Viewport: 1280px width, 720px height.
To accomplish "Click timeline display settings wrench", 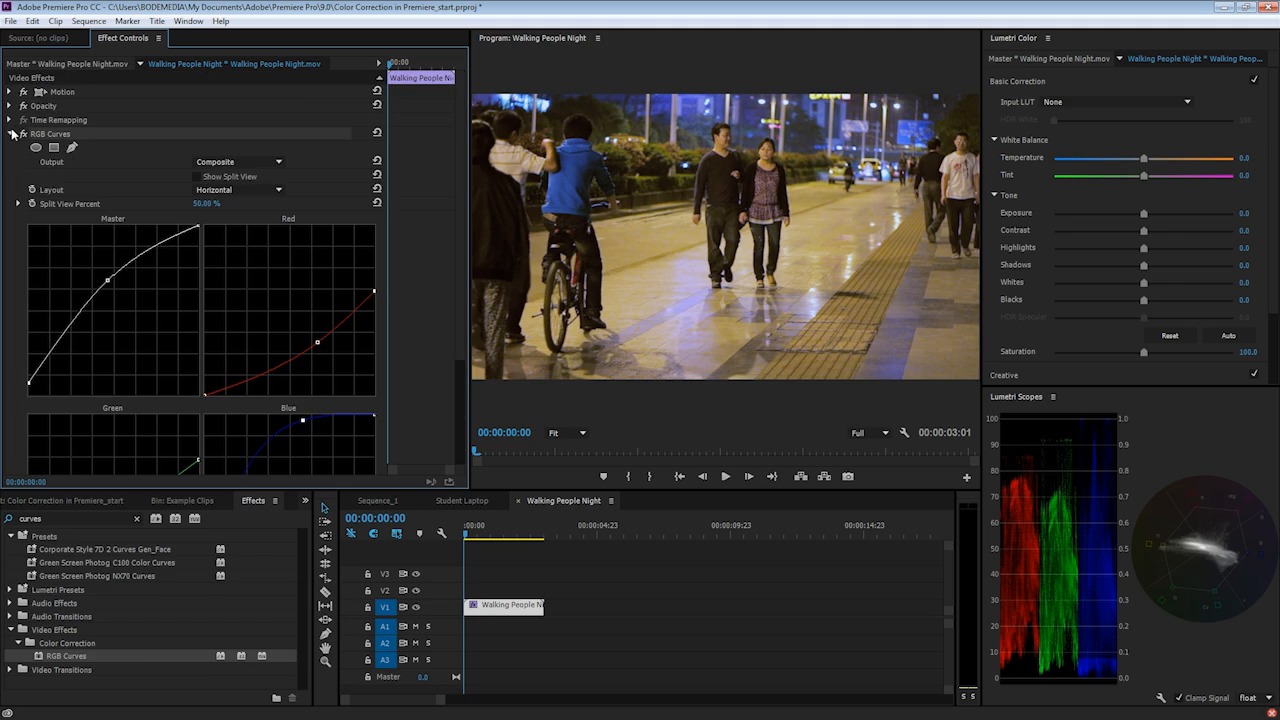I will pos(442,534).
